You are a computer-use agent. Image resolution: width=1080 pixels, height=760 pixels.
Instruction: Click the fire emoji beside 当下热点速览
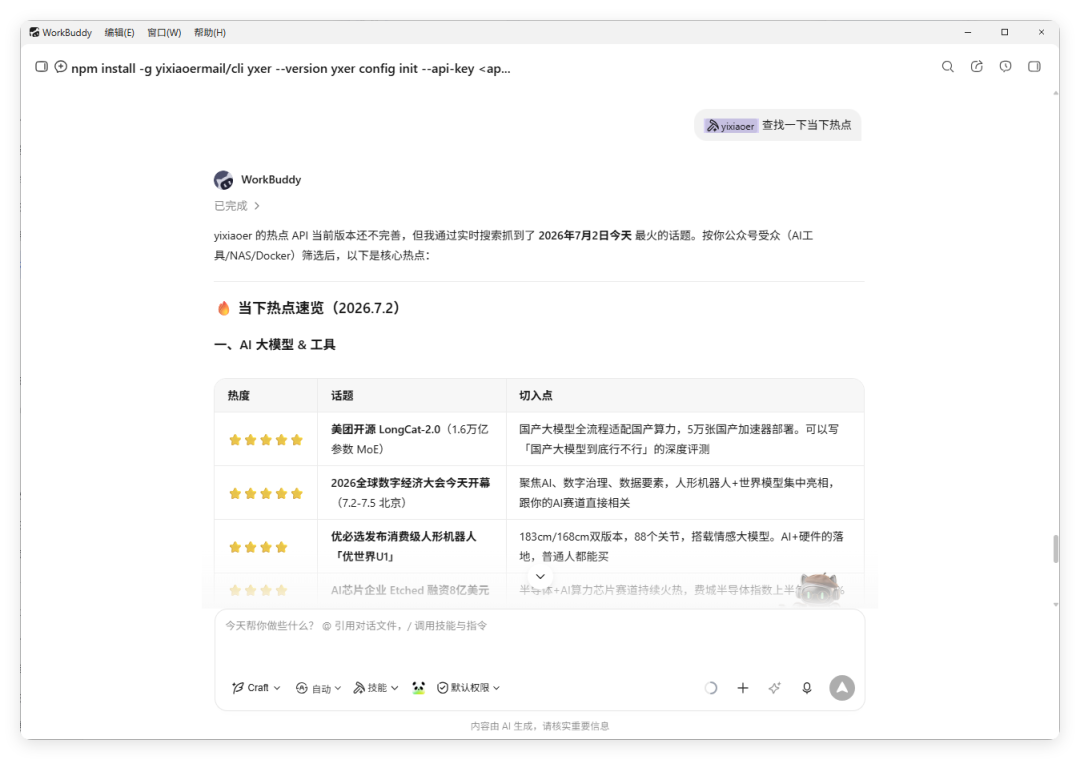tap(223, 308)
